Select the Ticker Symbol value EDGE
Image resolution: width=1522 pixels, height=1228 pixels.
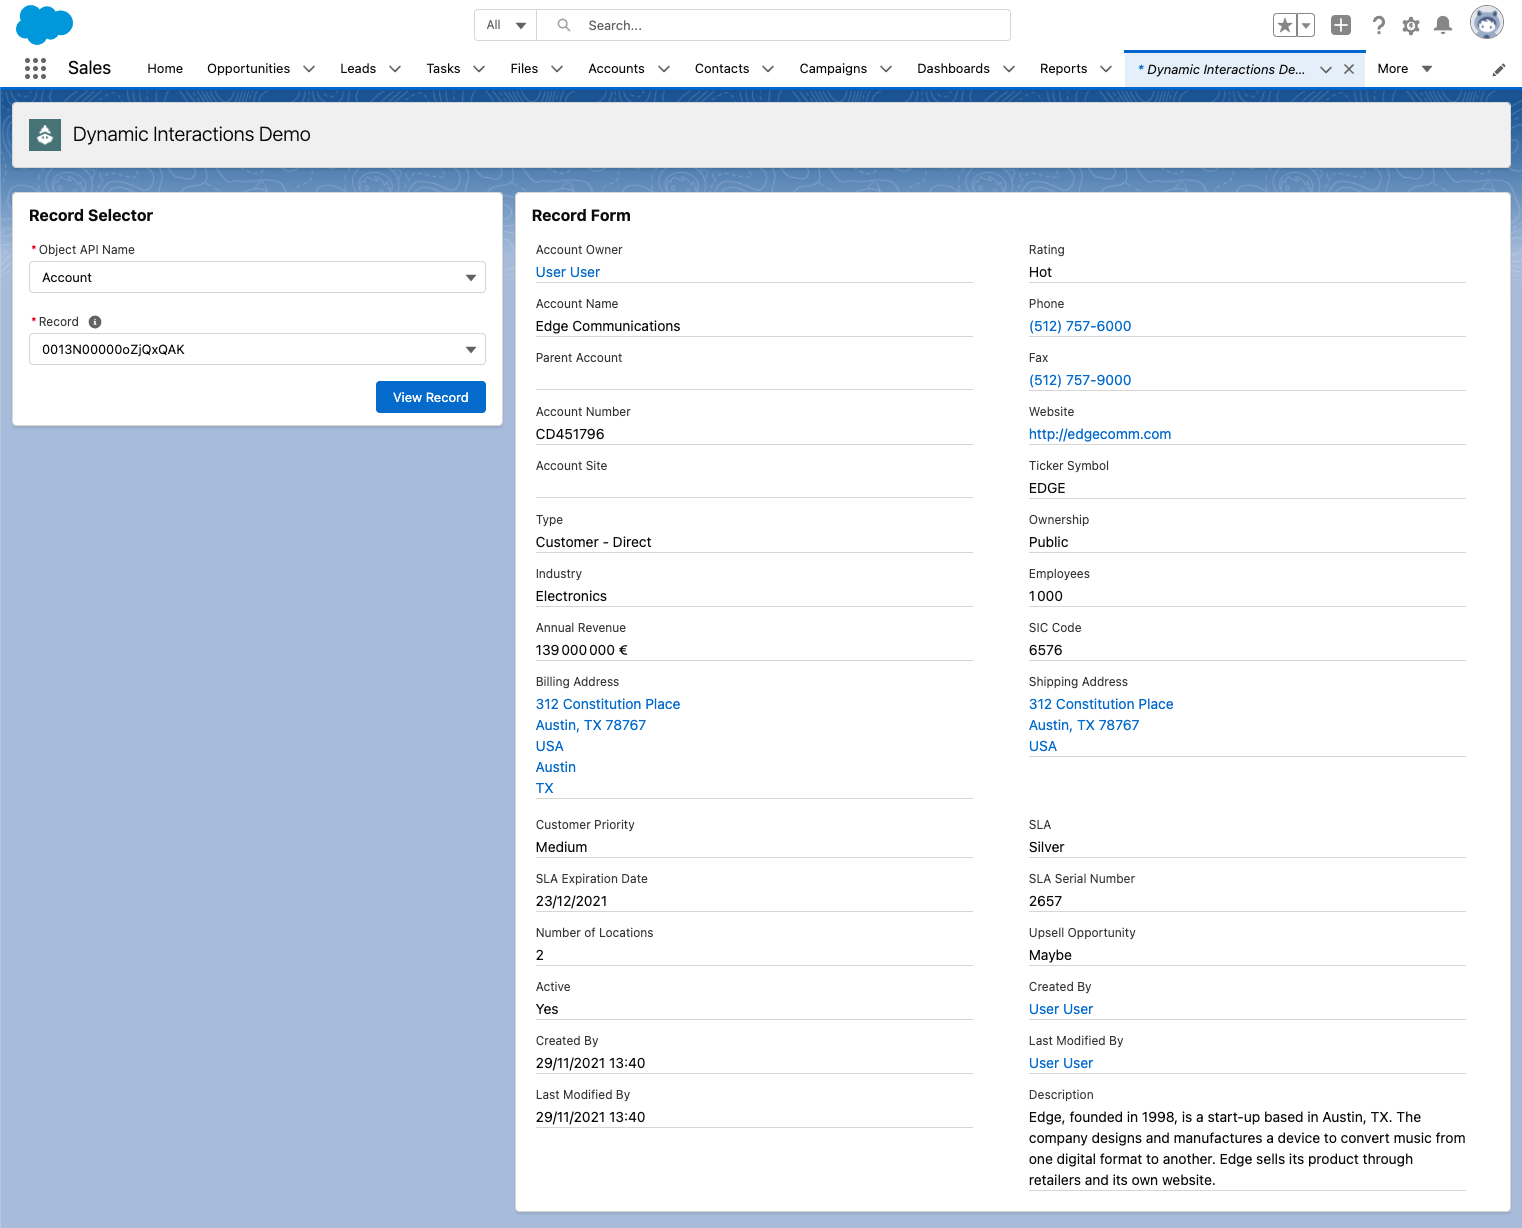click(1047, 488)
